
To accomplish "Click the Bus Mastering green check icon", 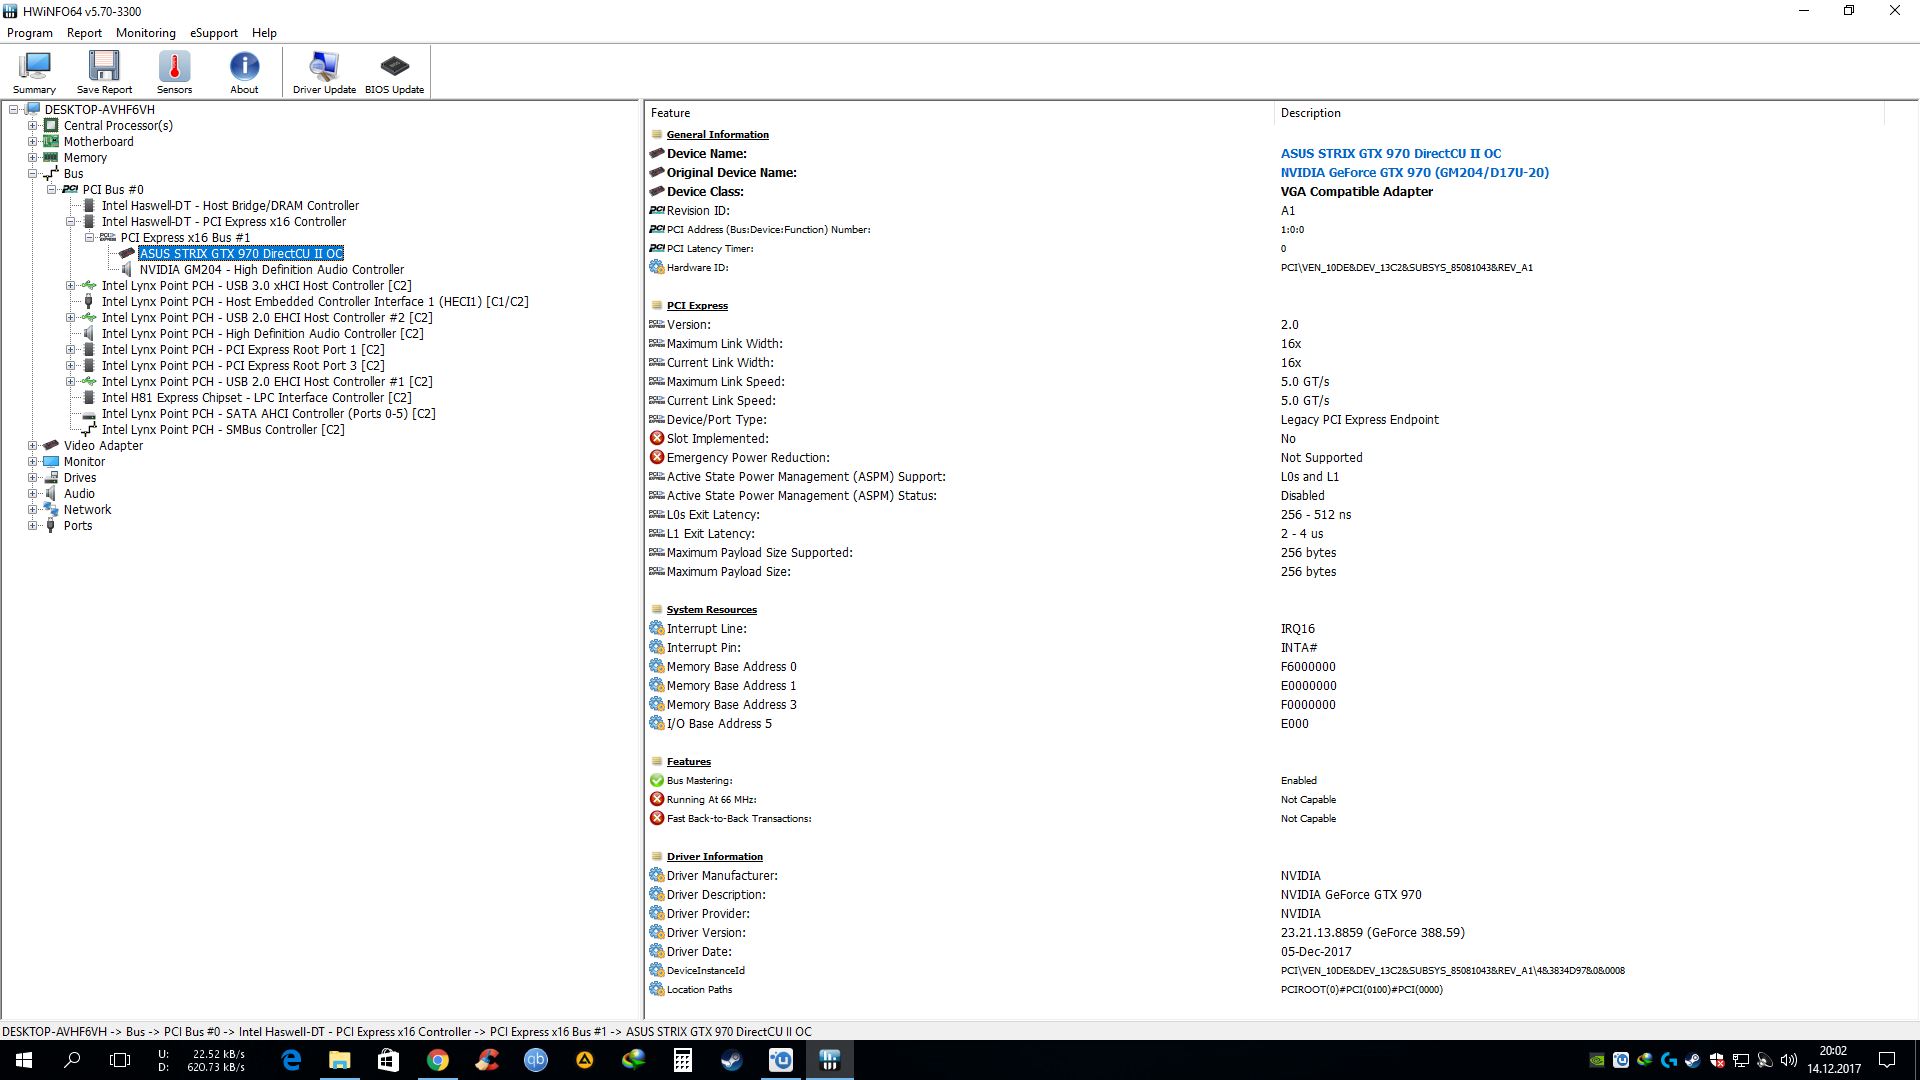I will pyautogui.click(x=657, y=780).
